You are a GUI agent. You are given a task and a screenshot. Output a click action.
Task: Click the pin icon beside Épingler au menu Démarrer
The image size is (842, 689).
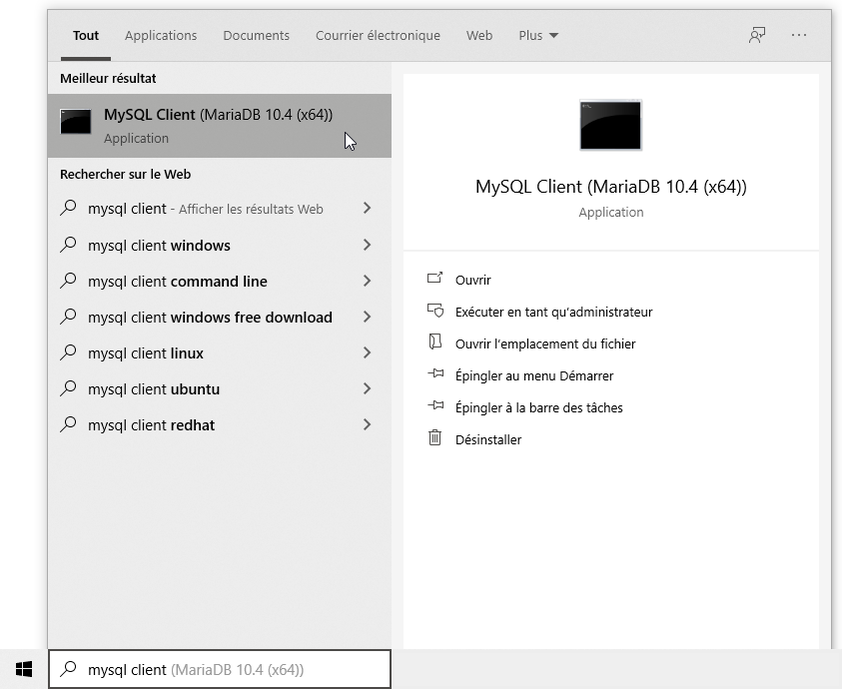point(435,374)
